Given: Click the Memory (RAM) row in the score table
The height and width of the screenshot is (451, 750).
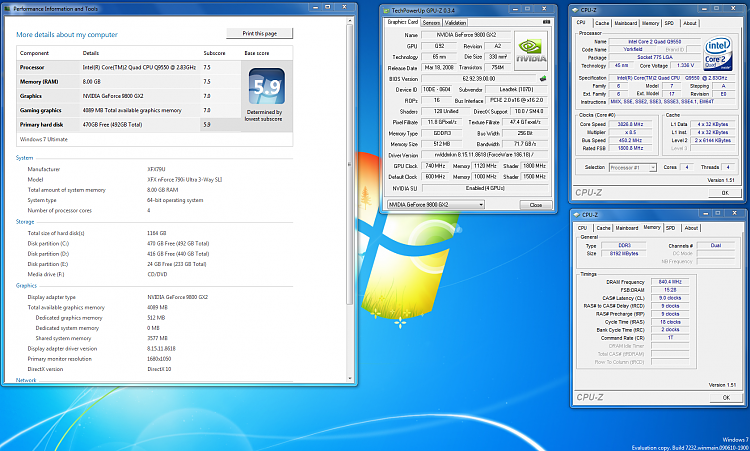Looking at the screenshot, I should pos(129,82).
